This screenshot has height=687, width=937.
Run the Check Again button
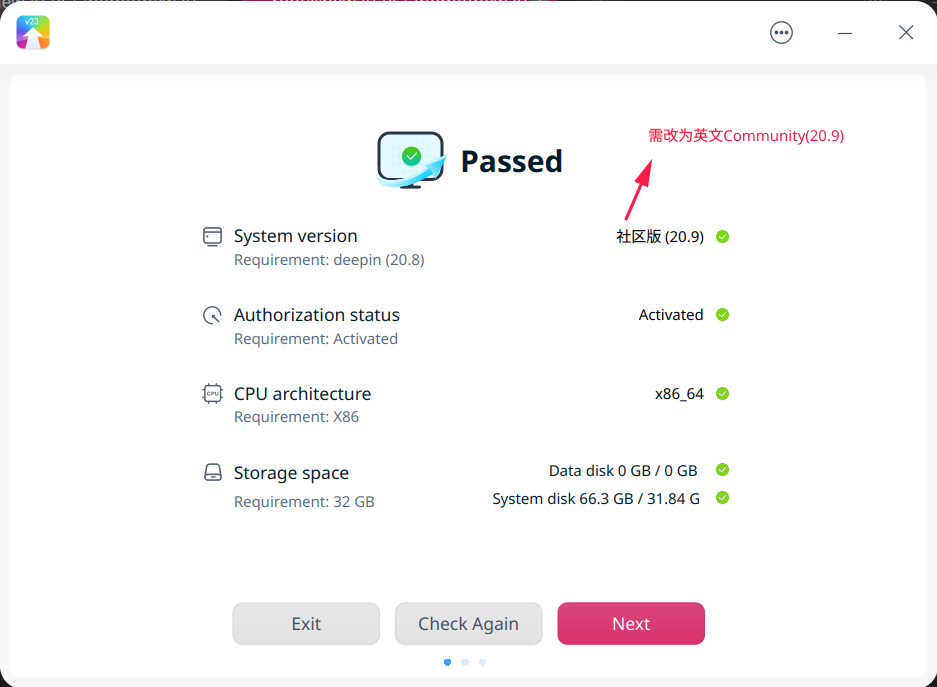pos(468,623)
